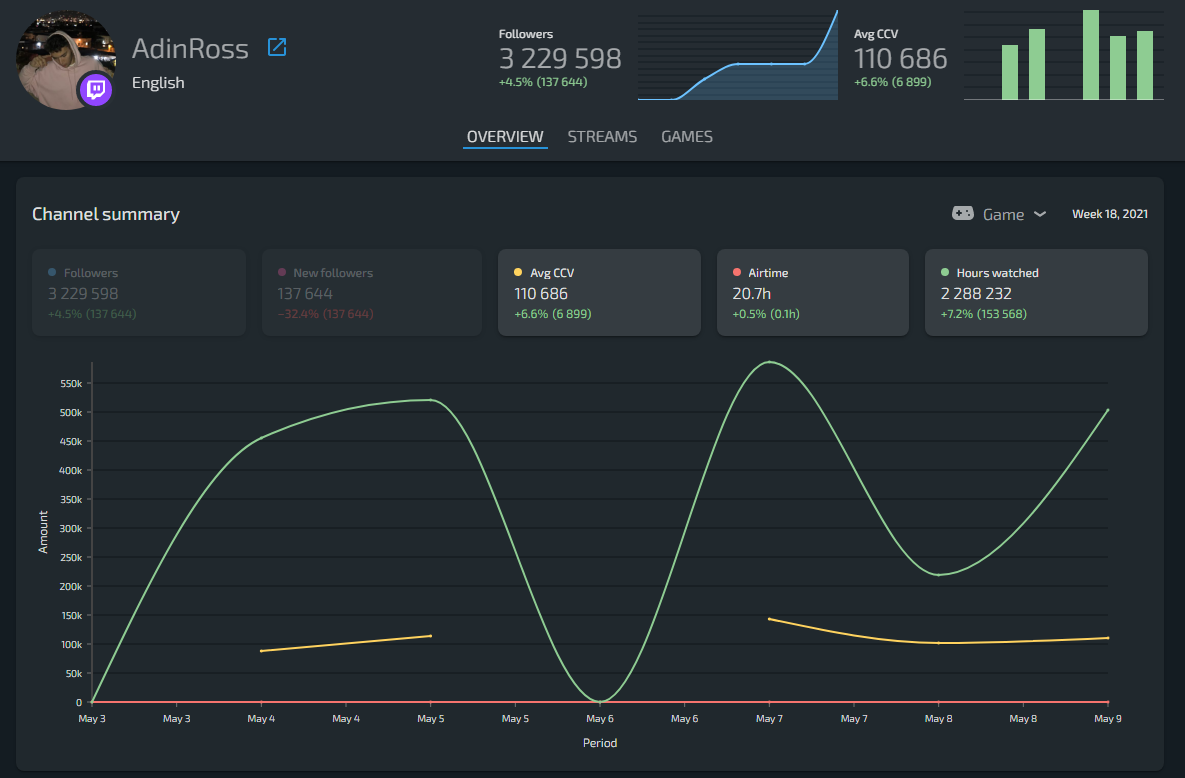Click the AdinRoss channel name
This screenshot has width=1185, height=778.
[x=190, y=48]
